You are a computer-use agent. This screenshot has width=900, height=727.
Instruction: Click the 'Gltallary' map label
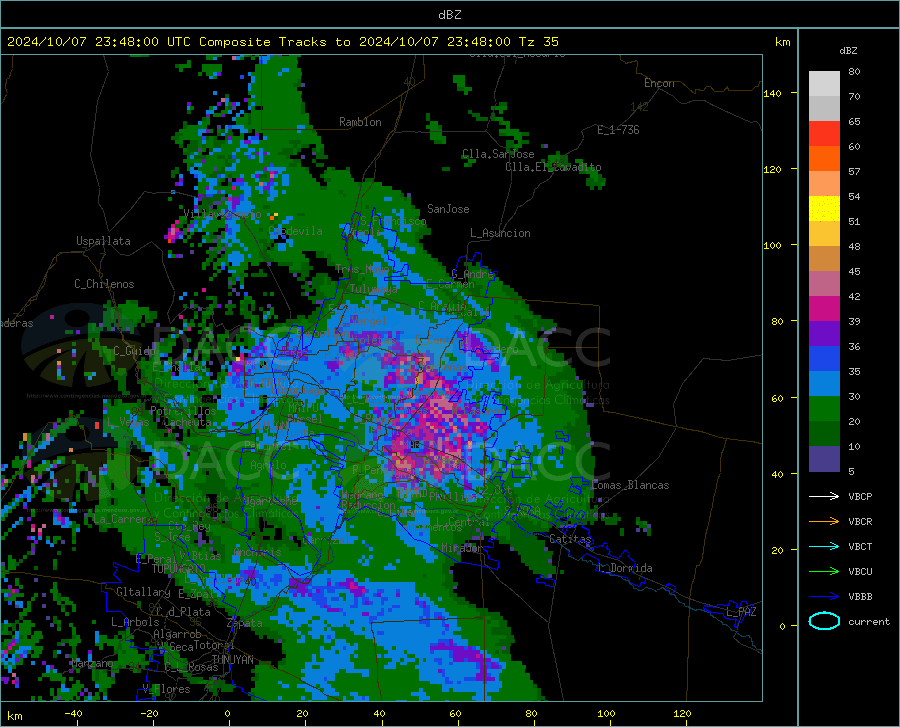pos(143,592)
